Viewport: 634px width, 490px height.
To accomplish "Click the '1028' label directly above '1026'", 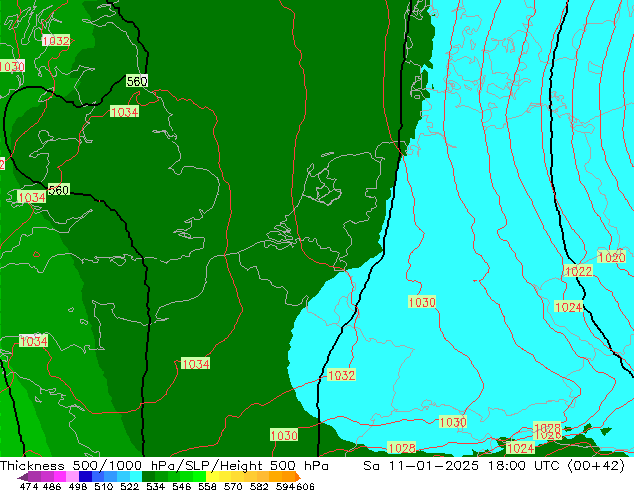I will pos(547,427).
